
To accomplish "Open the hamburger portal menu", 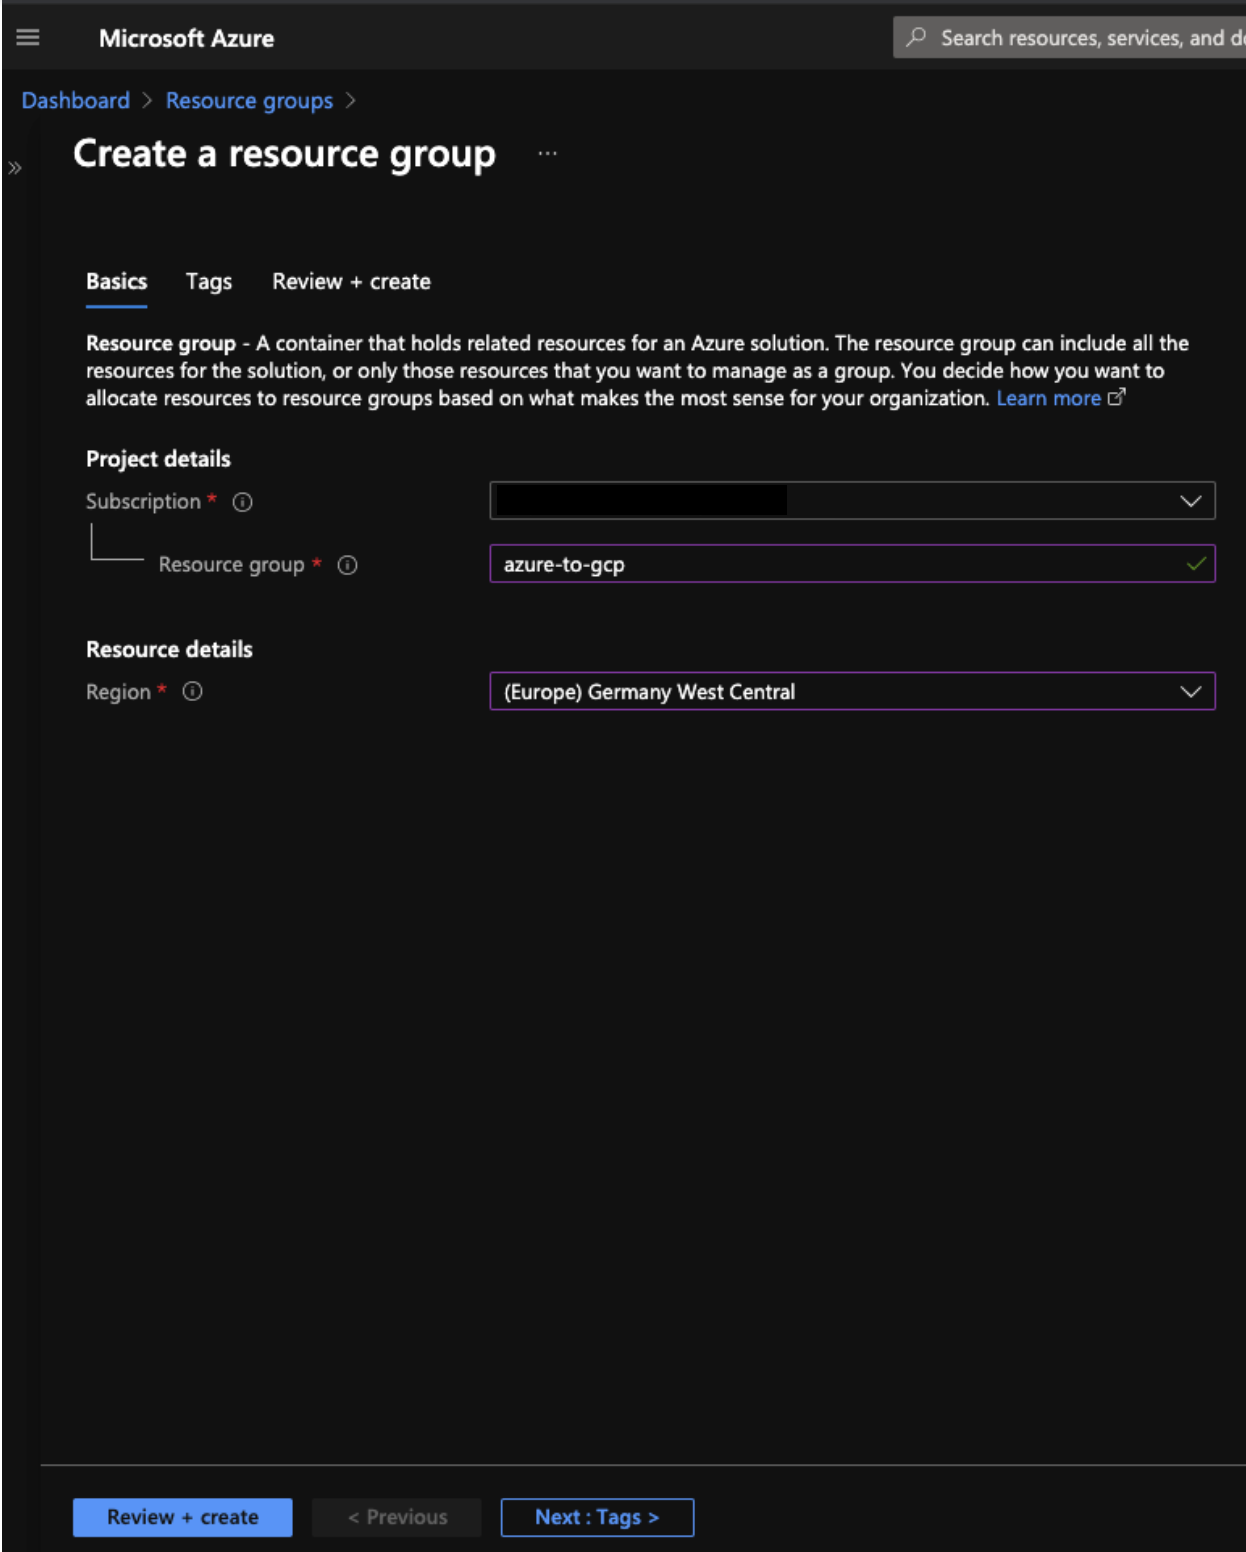I will coord(28,38).
